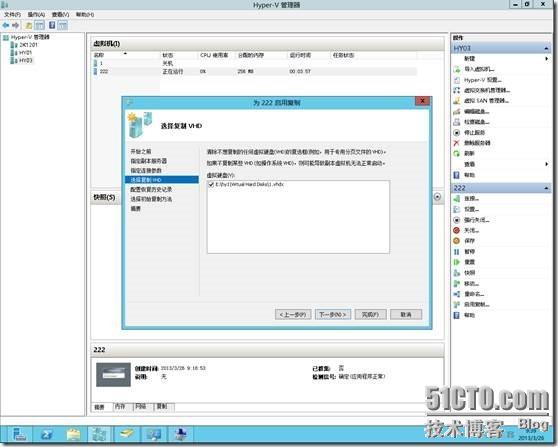
Task: Click the <上一步(P) previous button in wizard
Action: 293,315
